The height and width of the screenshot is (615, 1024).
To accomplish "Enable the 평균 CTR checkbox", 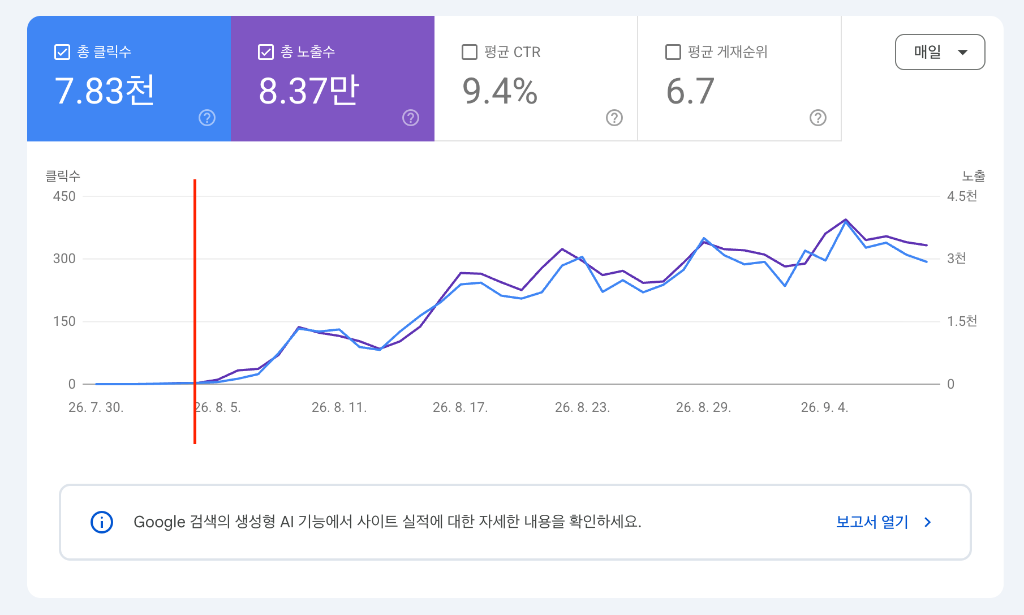I will pyautogui.click(x=470, y=52).
